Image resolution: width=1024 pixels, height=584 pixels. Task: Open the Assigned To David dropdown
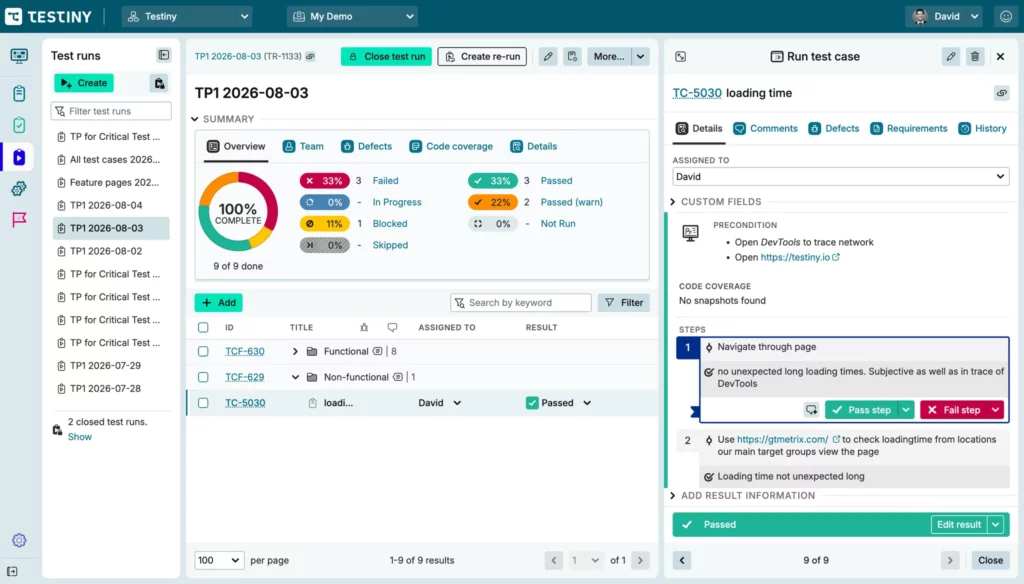(x=840, y=176)
